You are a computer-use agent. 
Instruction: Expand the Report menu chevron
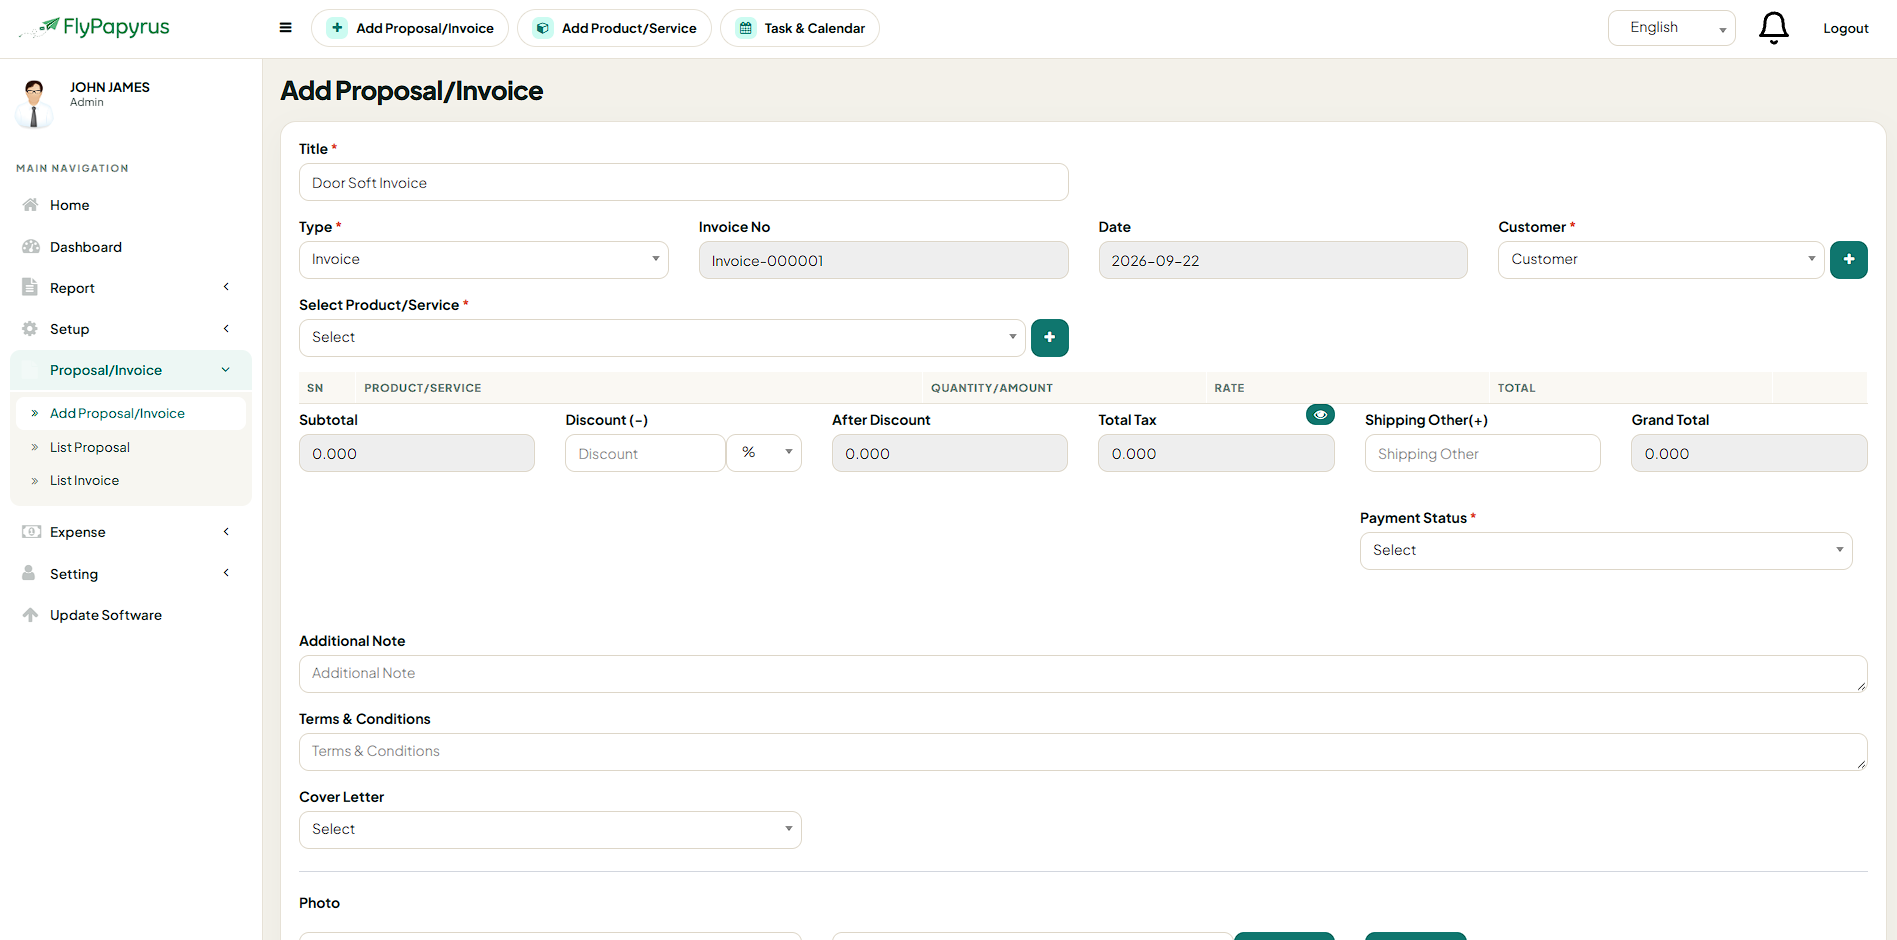[226, 287]
